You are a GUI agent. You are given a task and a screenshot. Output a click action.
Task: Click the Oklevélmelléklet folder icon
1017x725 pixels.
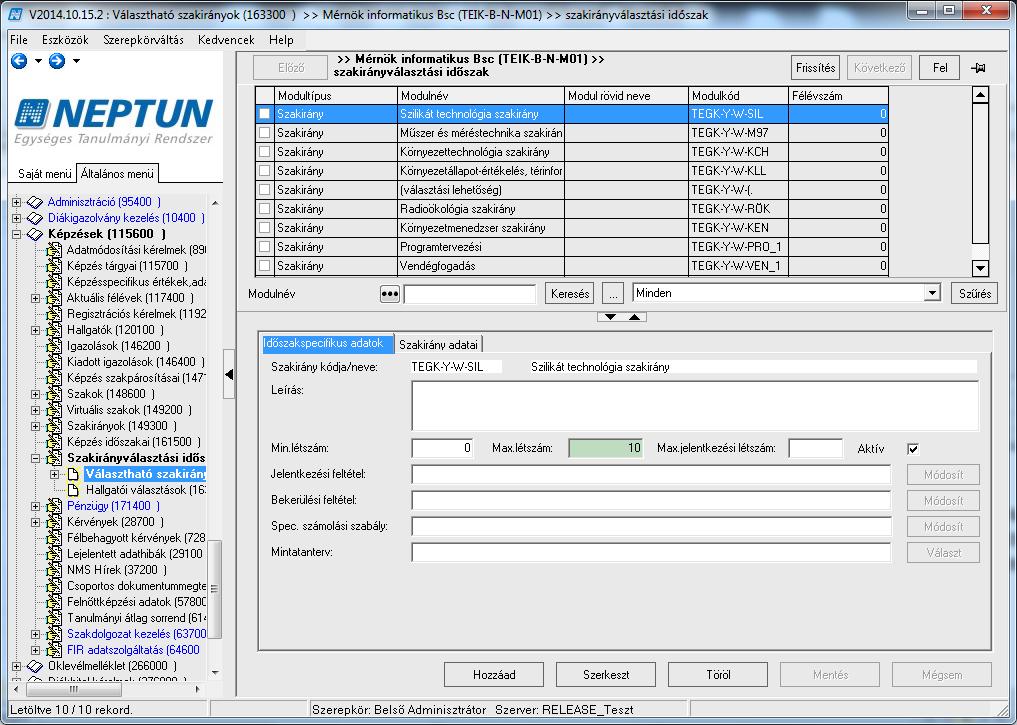pyautogui.click(x=34, y=666)
